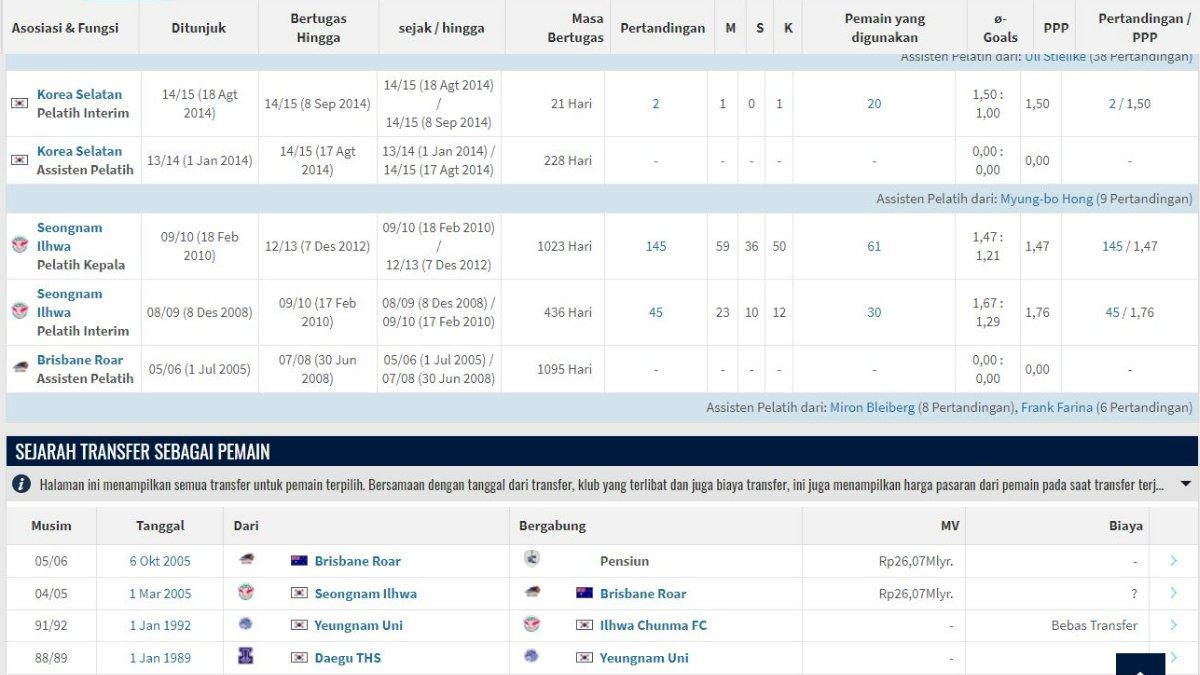Open the 145 / 1,47 points-per-match link
This screenshot has height=675, width=1200.
pyautogui.click(x=1128, y=246)
